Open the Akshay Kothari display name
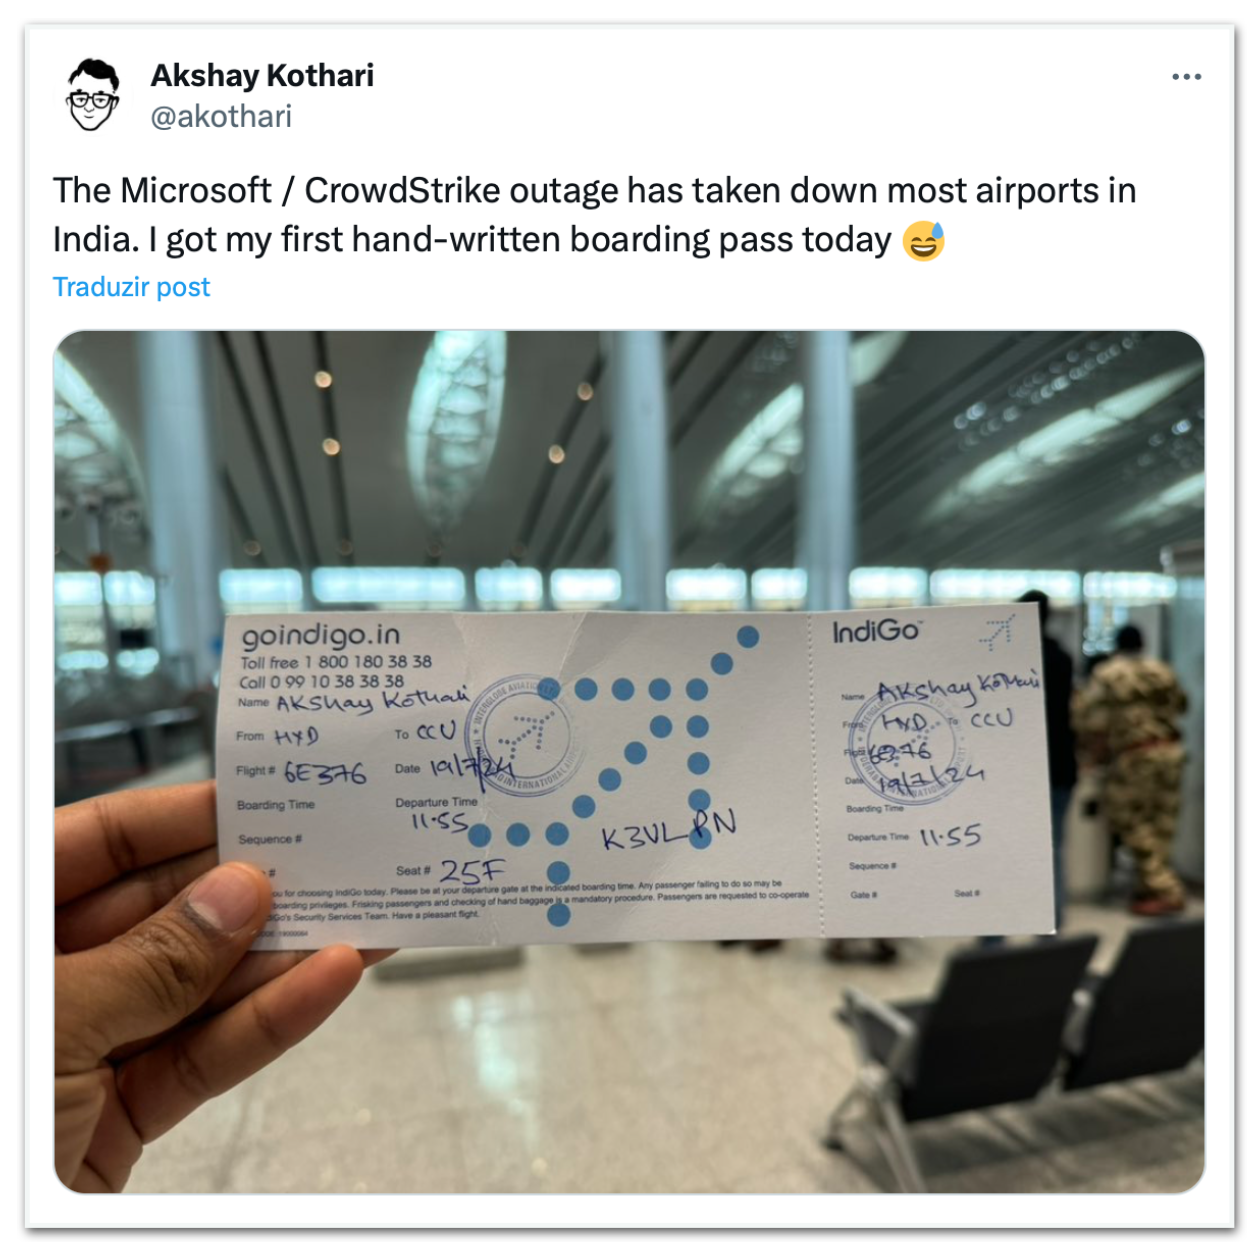 [x=262, y=75]
